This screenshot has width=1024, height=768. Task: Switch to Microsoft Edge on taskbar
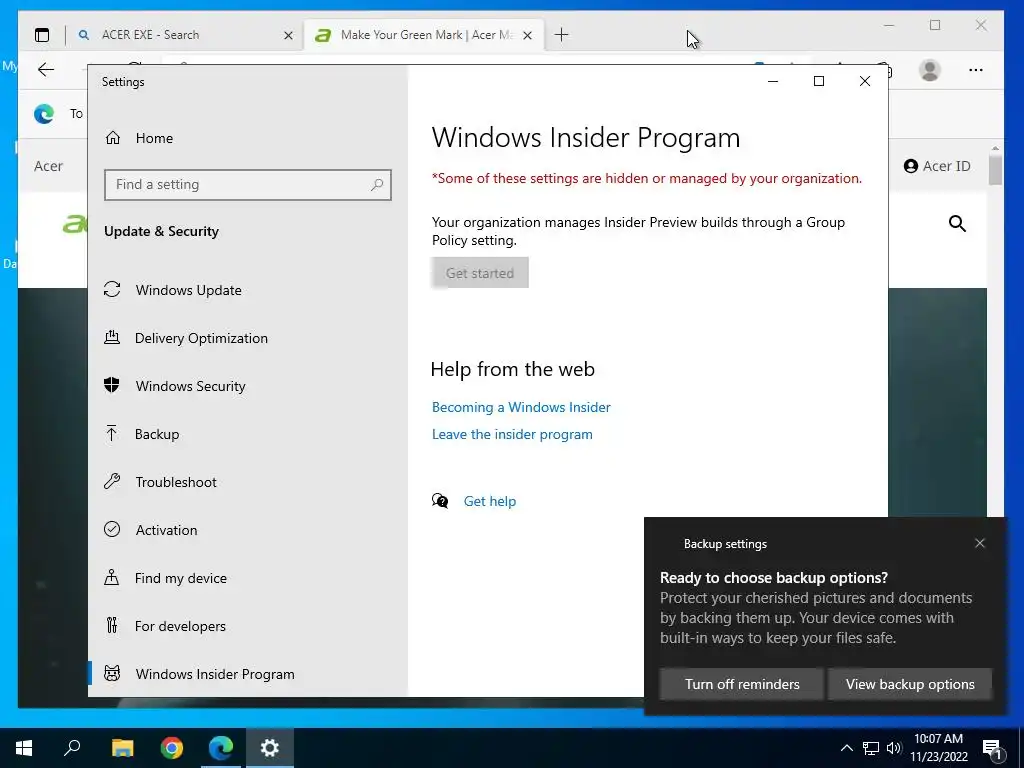coord(221,748)
